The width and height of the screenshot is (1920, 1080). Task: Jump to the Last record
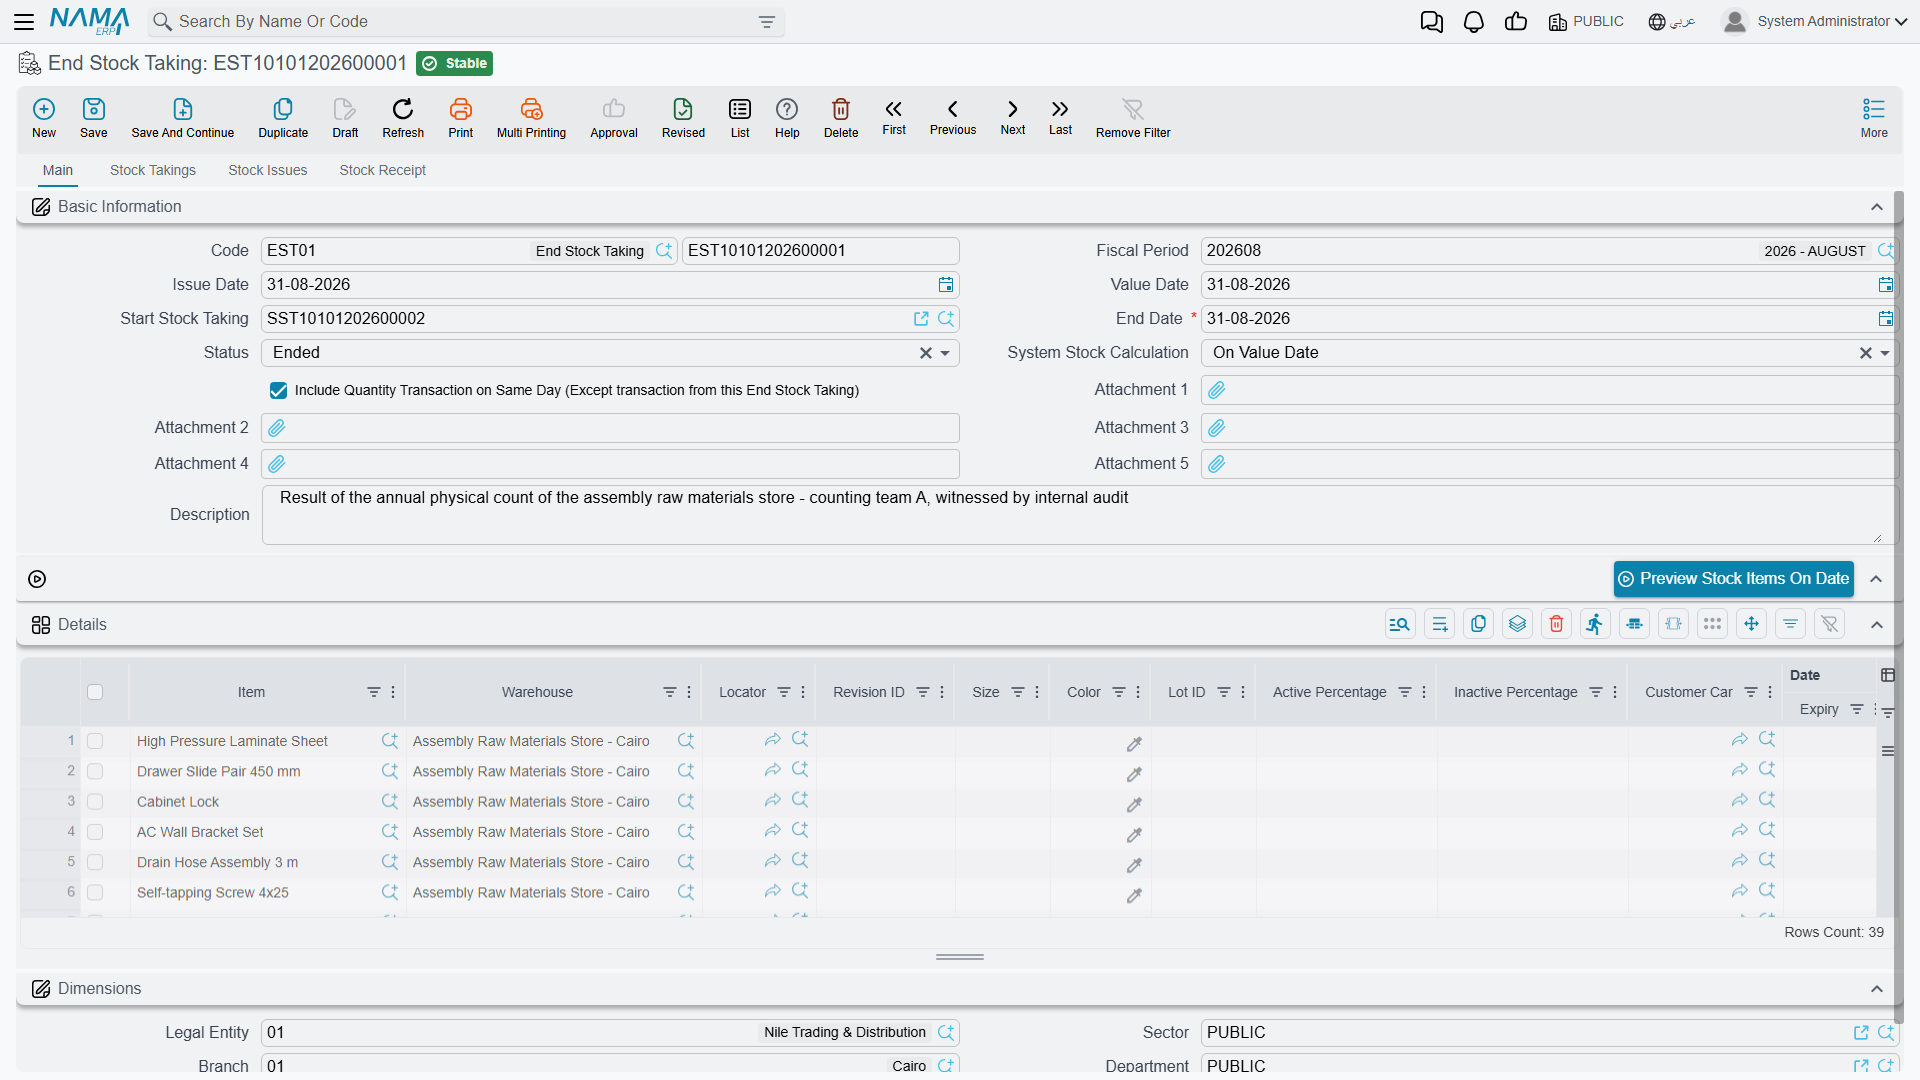click(x=1060, y=117)
